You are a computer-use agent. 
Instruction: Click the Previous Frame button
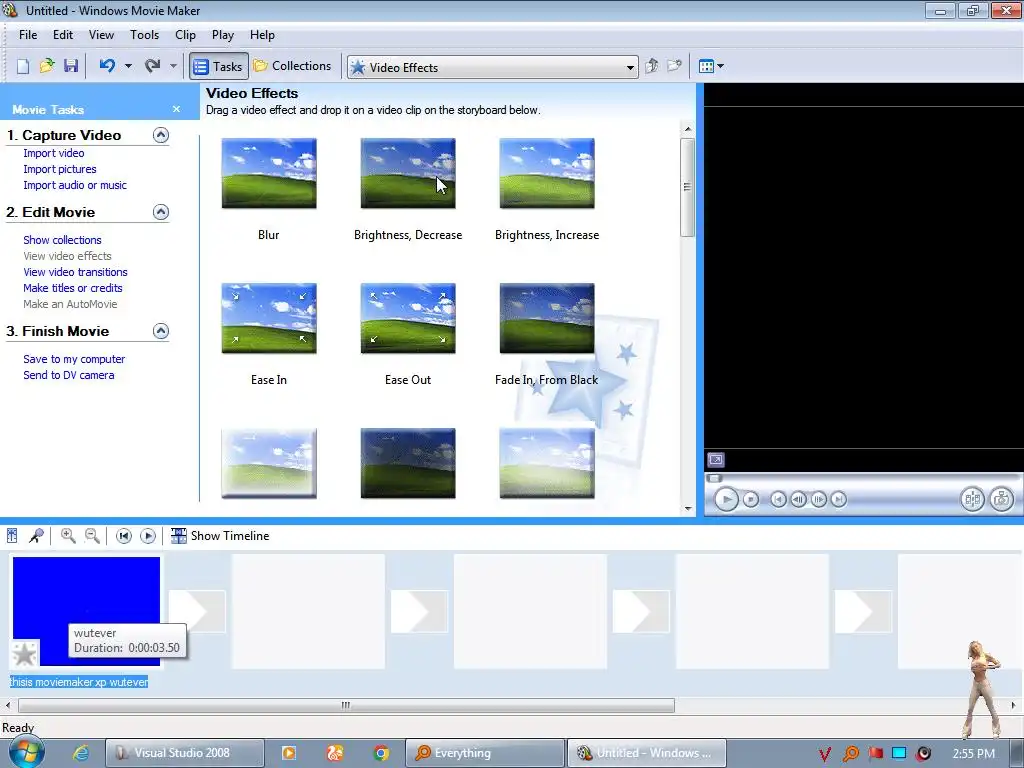click(x=798, y=500)
